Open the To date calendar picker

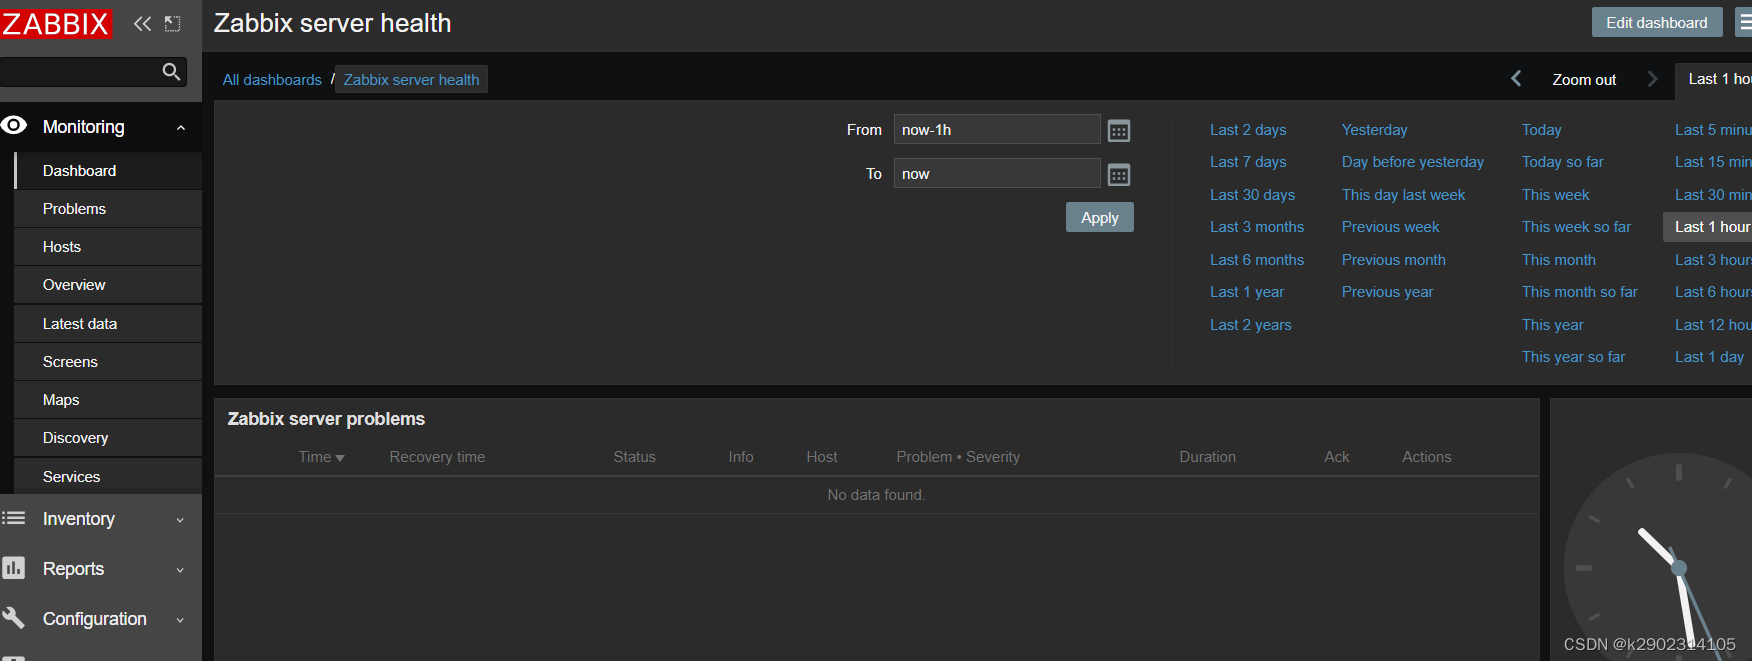click(1119, 175)
